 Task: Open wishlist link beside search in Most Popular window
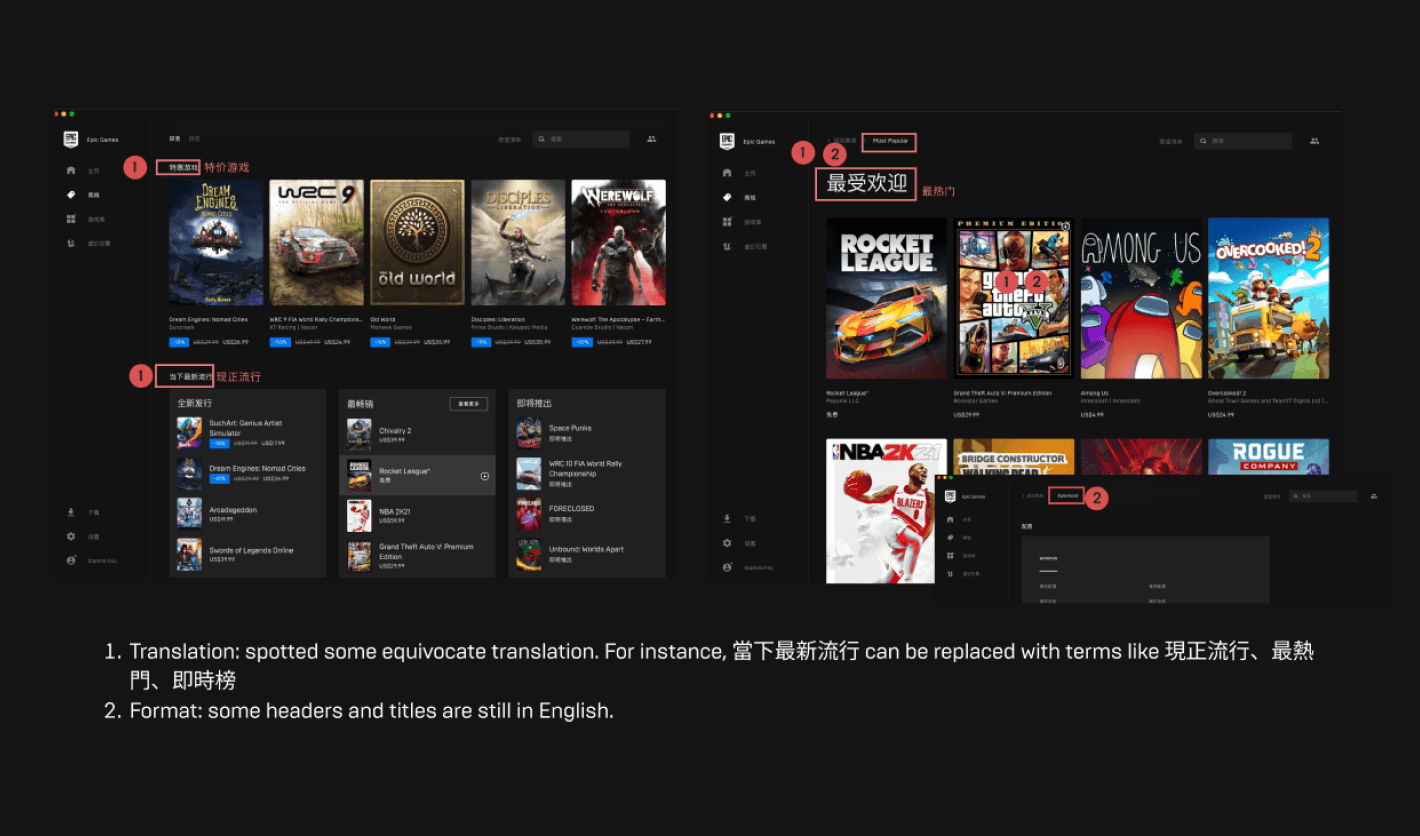[1171, 142]
